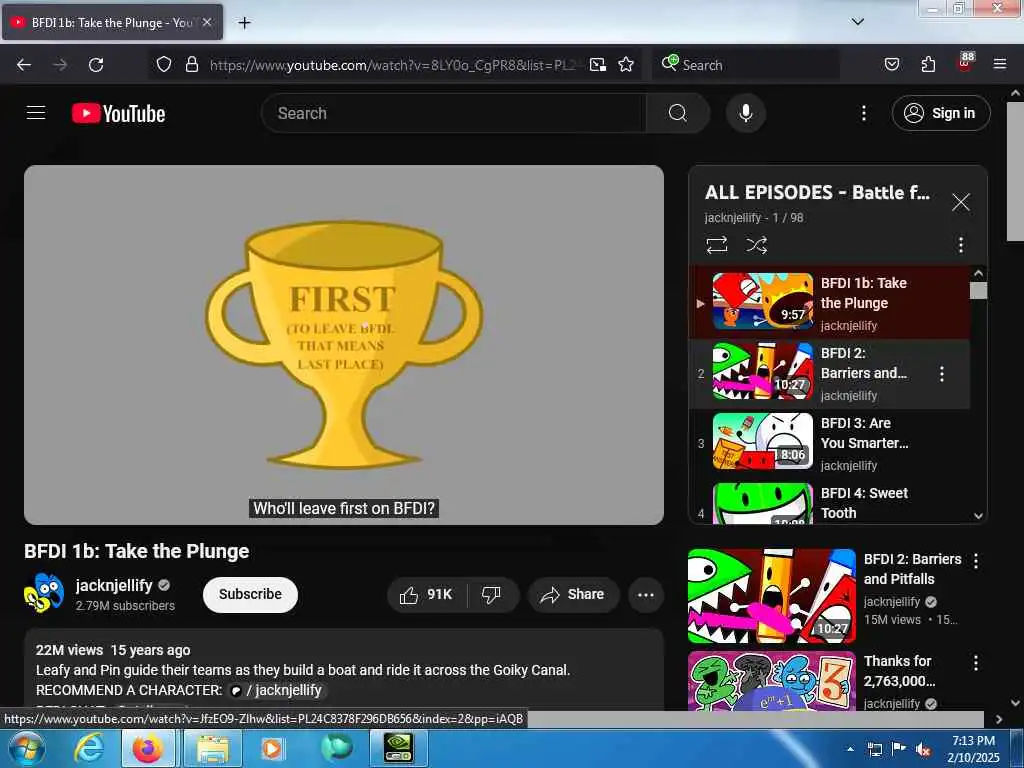Open YouTube settings three-dot menu
Viewport: 1024px width, 768px height.
[864, 113]
